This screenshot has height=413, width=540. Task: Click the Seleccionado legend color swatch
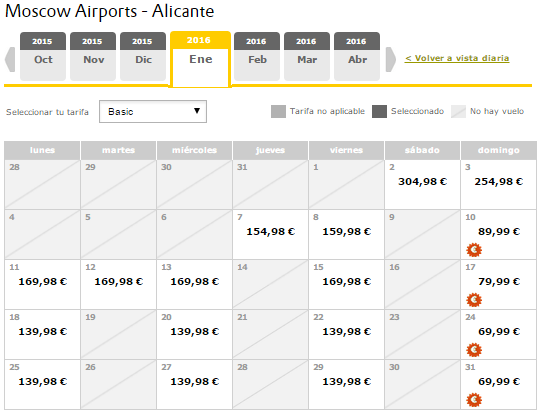(379, 112)
